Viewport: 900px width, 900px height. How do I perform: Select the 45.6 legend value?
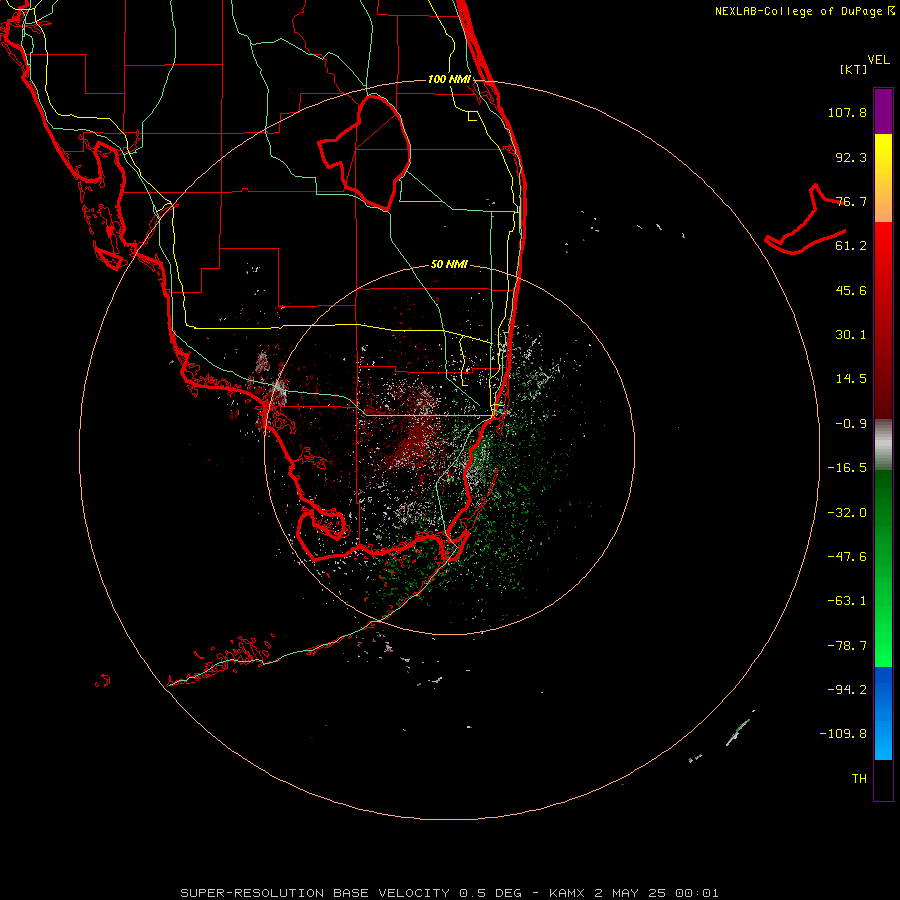(851, 290)
